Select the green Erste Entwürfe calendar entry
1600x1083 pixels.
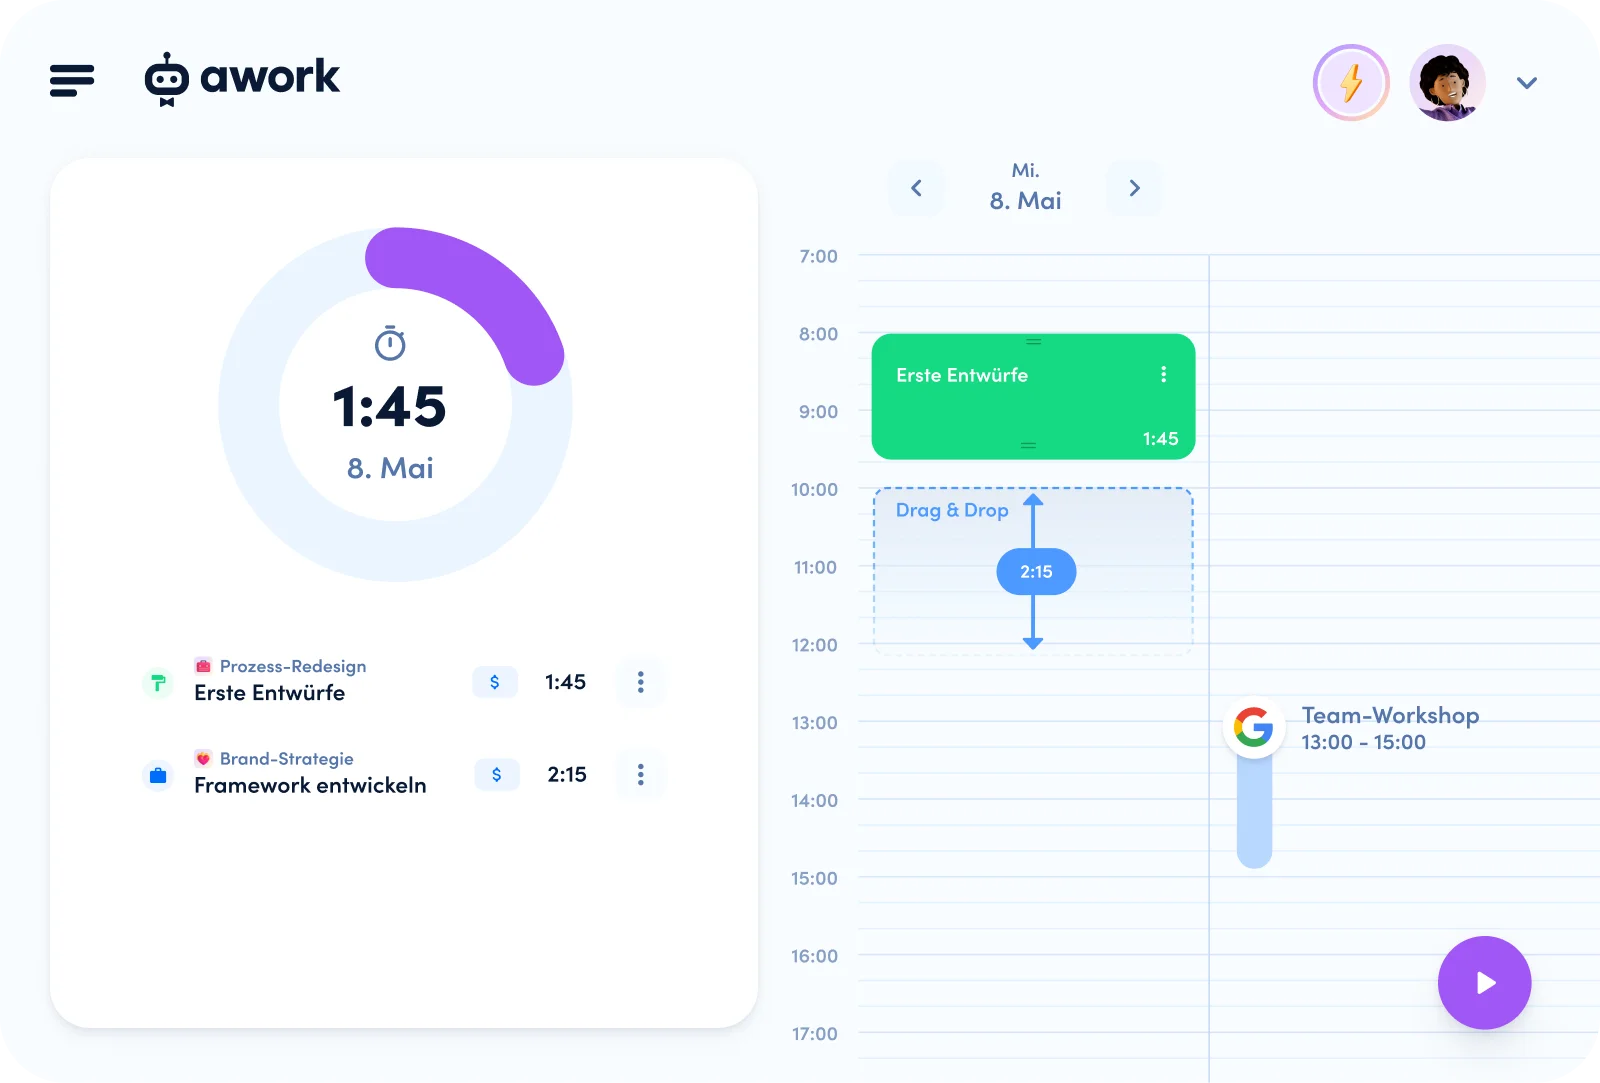pyautogui.click(x=1033, y=397)
